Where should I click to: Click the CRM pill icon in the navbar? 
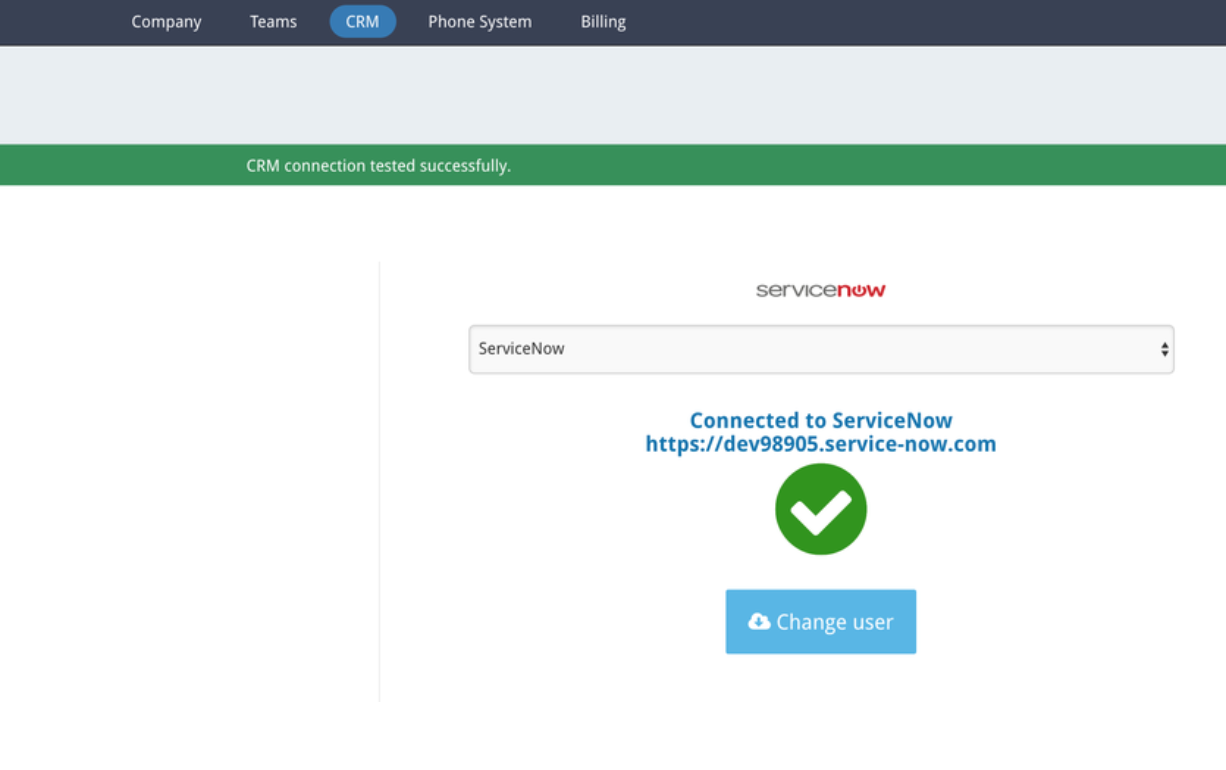[x=362, y=21]
